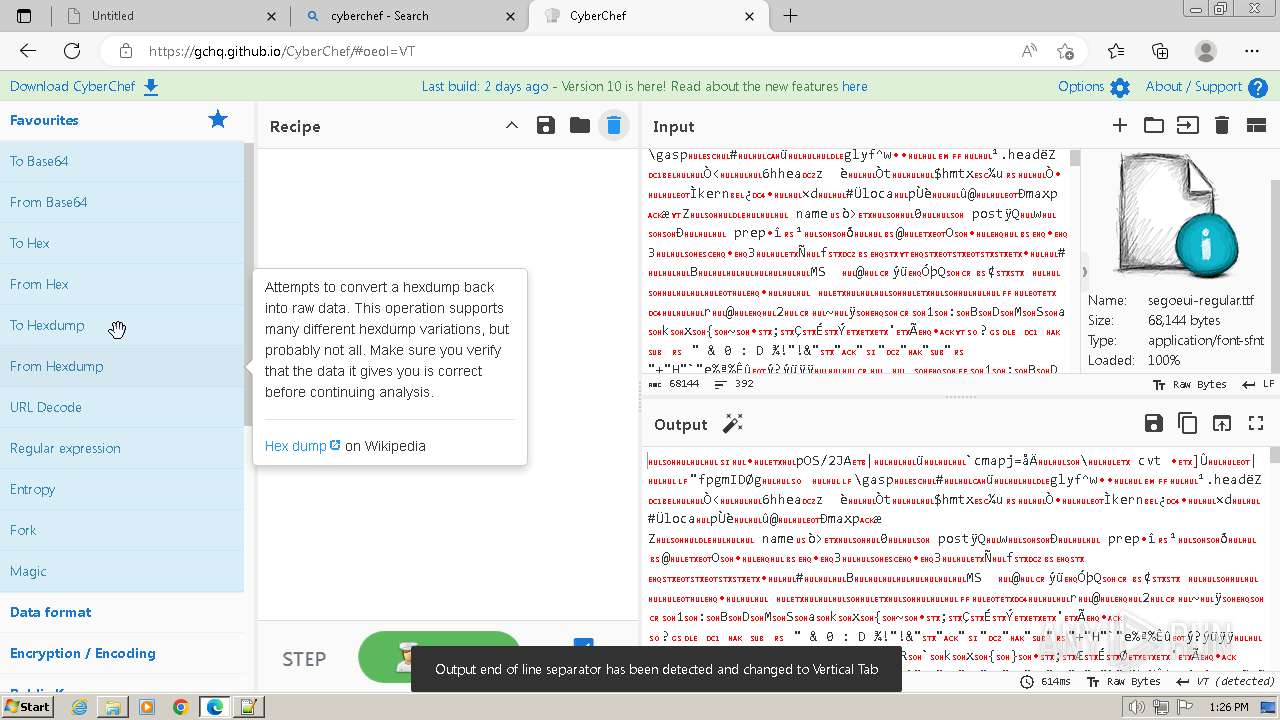The height and width of the screenshot is (720, 1280).
Task: Go back in the browser
Action: coord(28,51)
